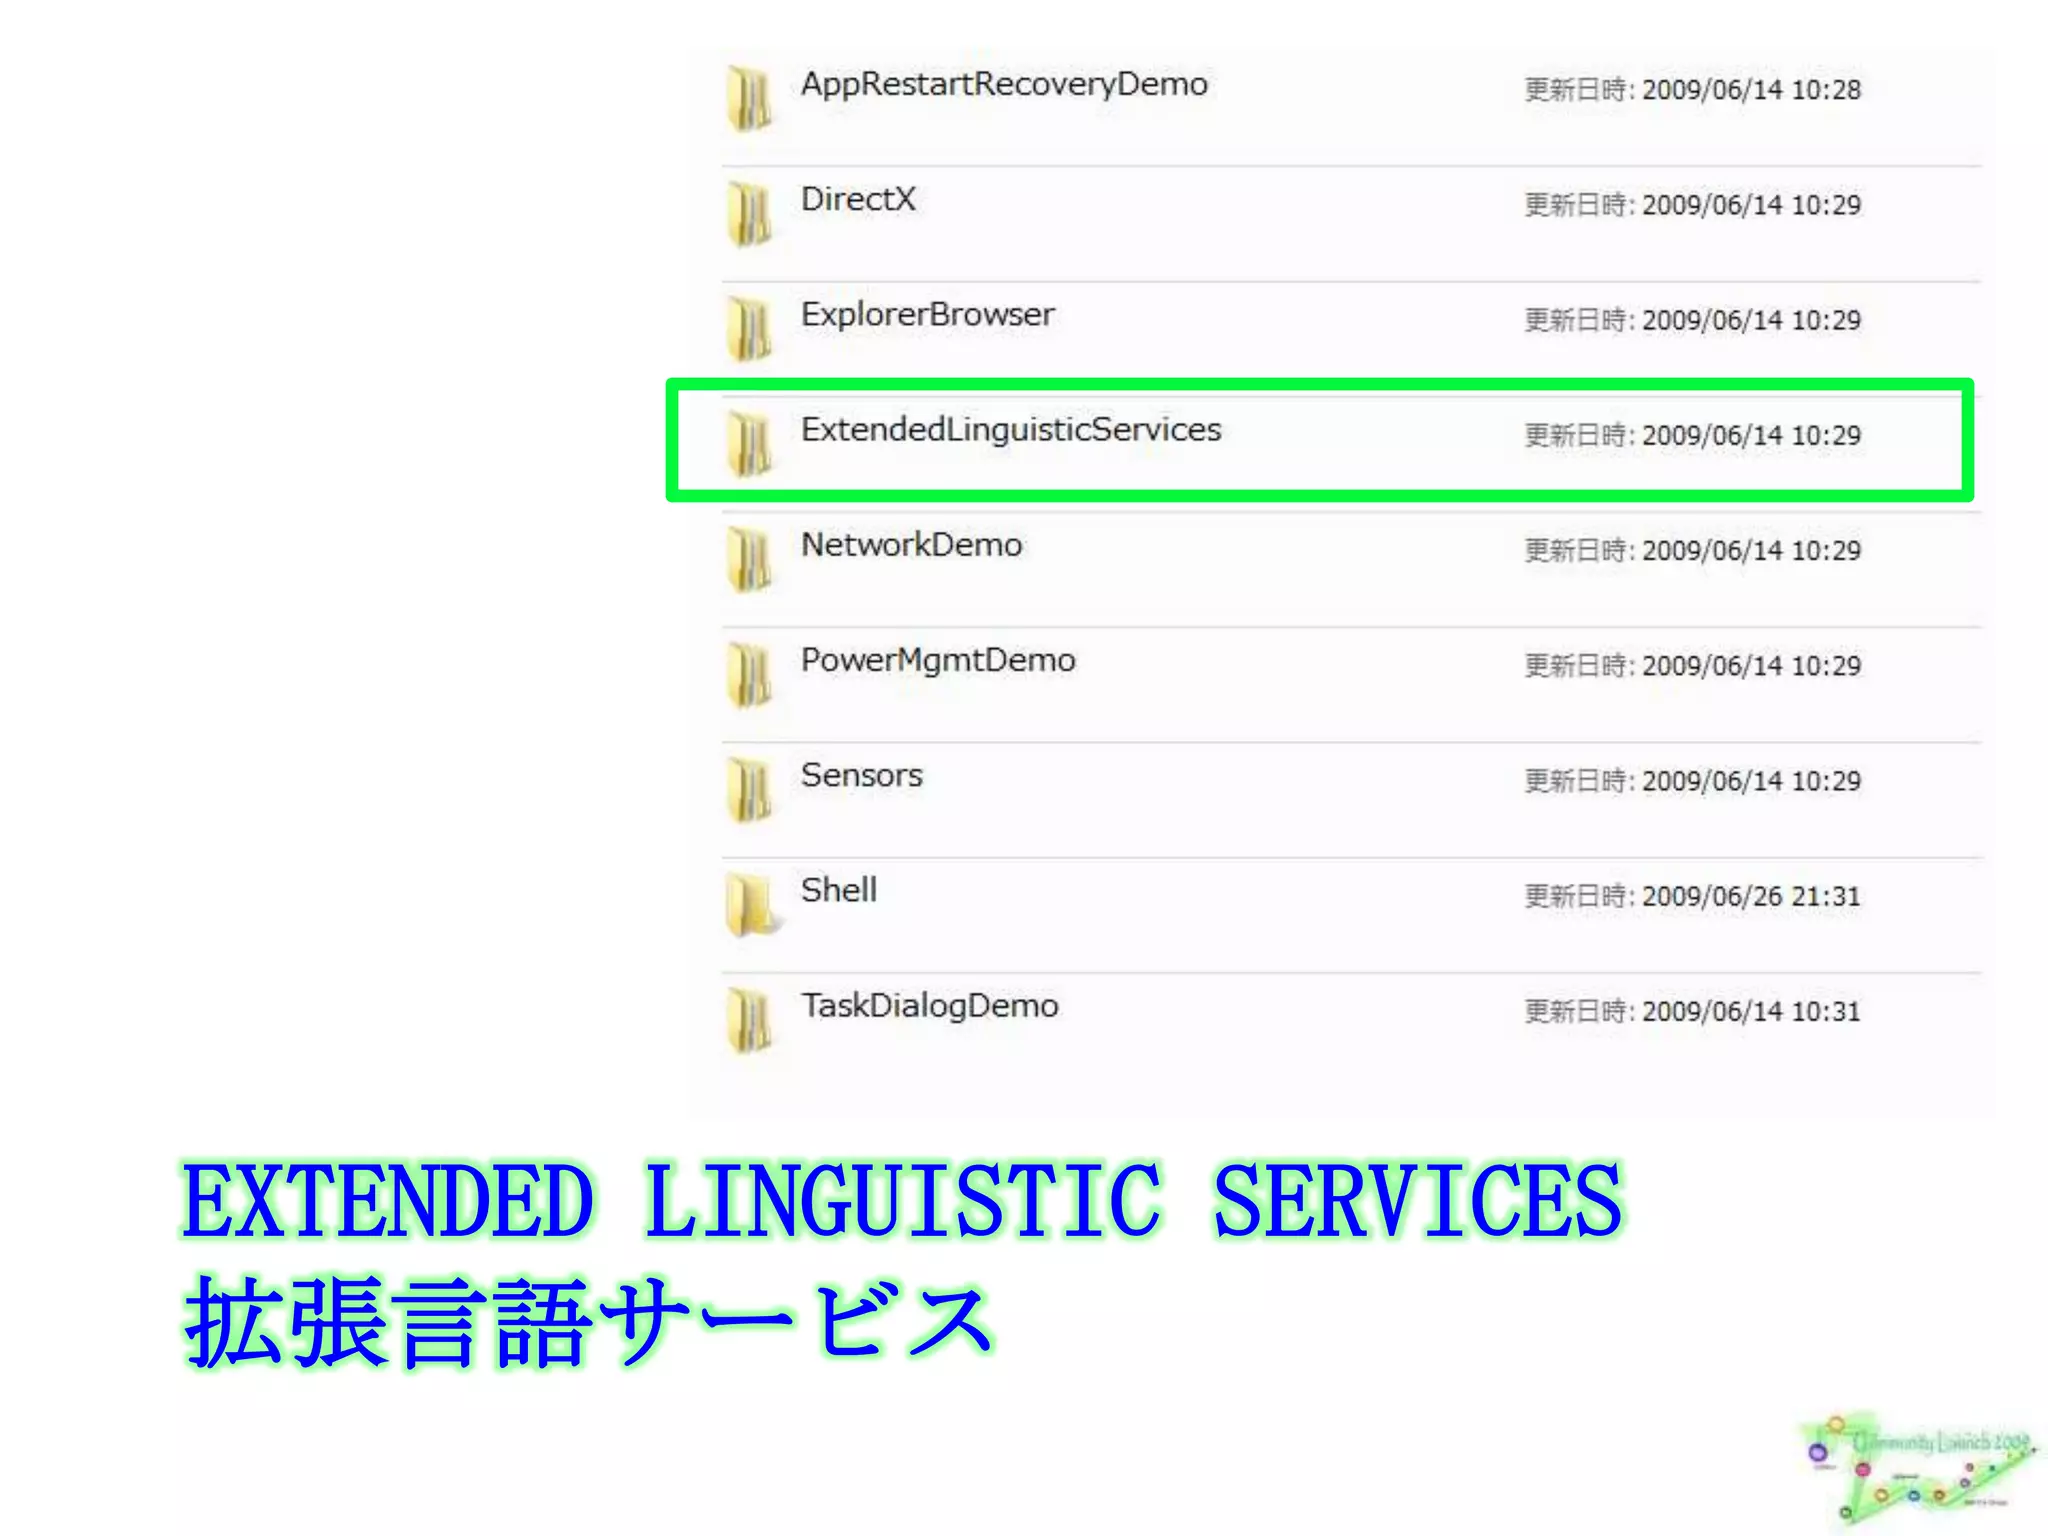Click the Community Launch 2009 logo
This screenshot has height=1536, width=2048.
(x=1918, y=1470)
